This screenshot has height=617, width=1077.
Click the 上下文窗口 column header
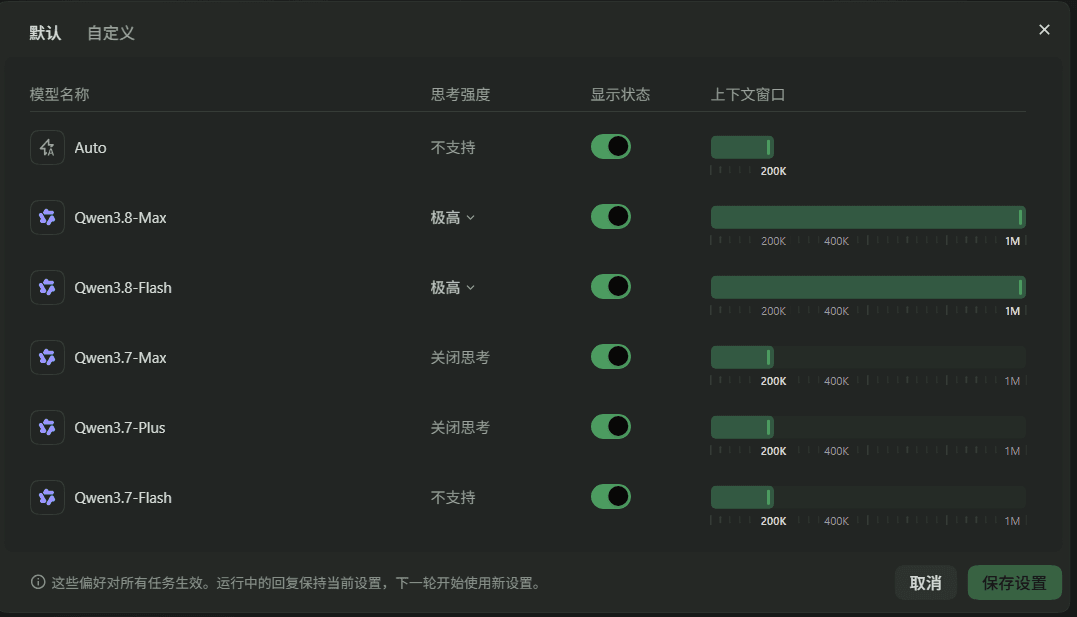coord(748,95)
